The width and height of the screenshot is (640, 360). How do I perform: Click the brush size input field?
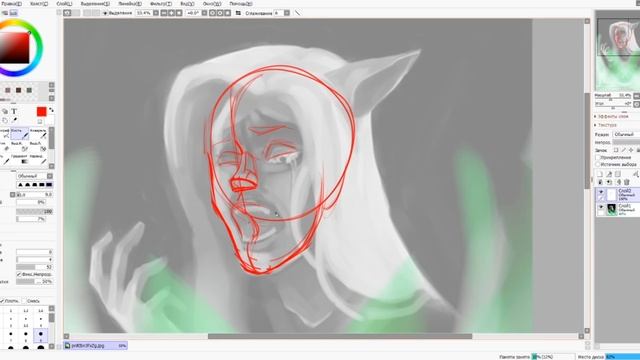(33, 195)
